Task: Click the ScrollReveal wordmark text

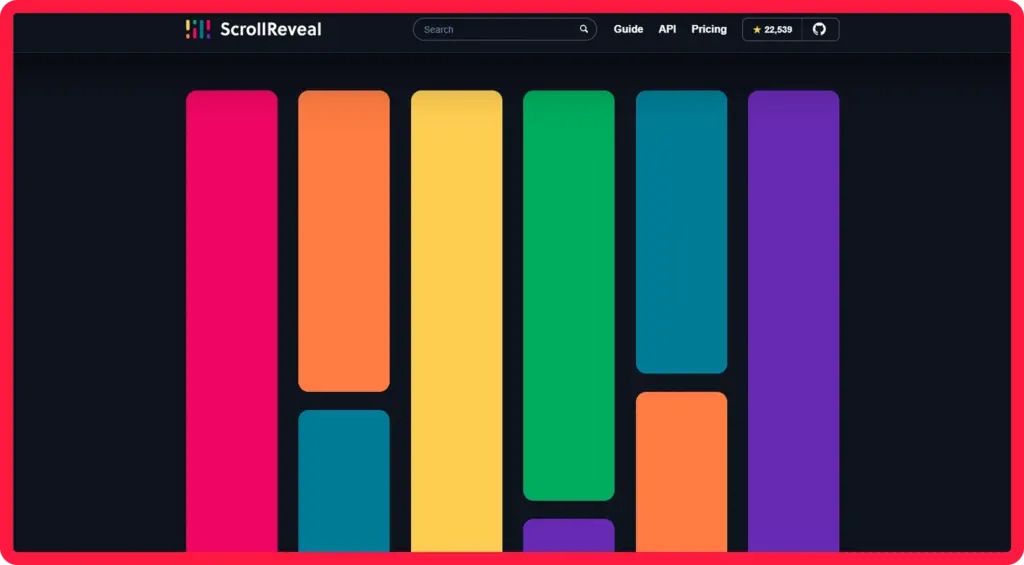Action: (271, 29)
